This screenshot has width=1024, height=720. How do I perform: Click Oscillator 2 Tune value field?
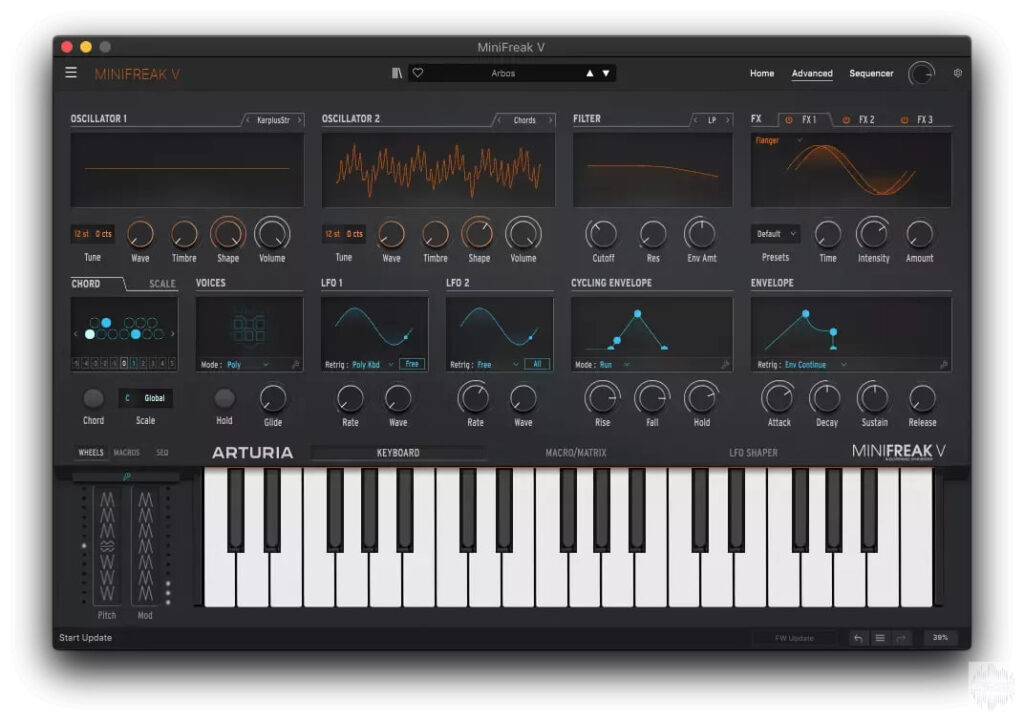(x=344, y=234)
